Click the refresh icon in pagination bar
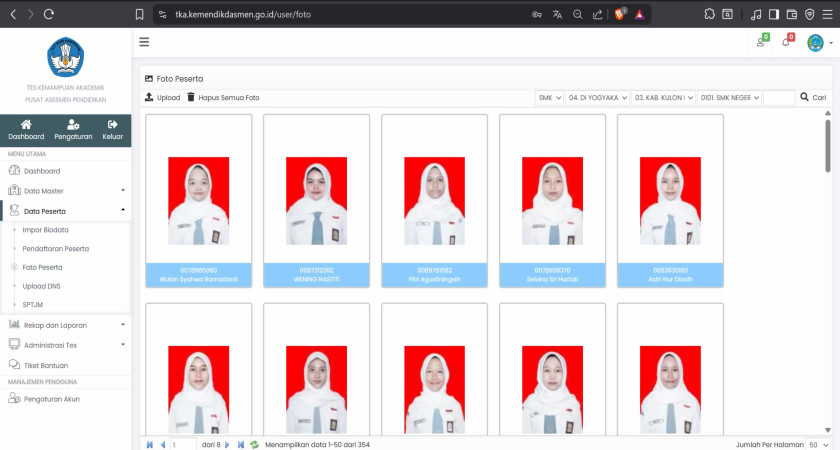This screenshot has height=450, width=840. coord(254,444)
